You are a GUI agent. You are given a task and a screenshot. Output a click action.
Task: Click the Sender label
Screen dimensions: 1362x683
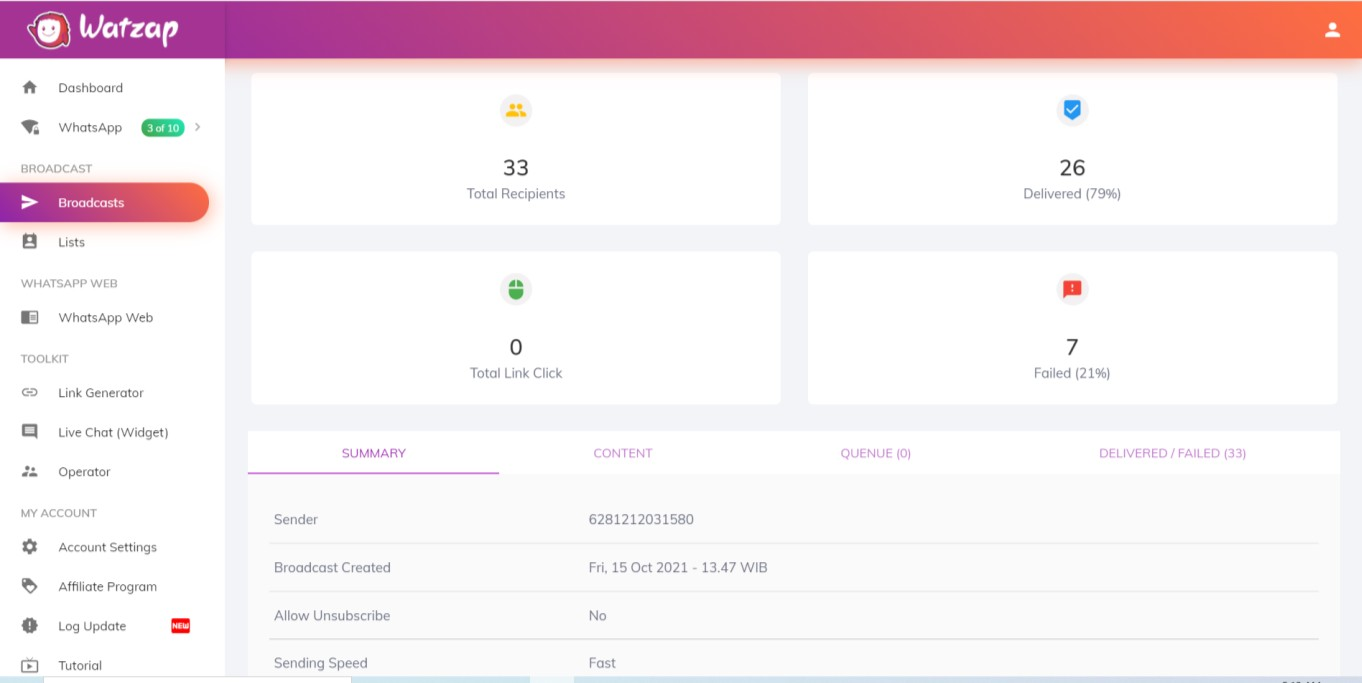pyautogui.click(x=296, y=519)
